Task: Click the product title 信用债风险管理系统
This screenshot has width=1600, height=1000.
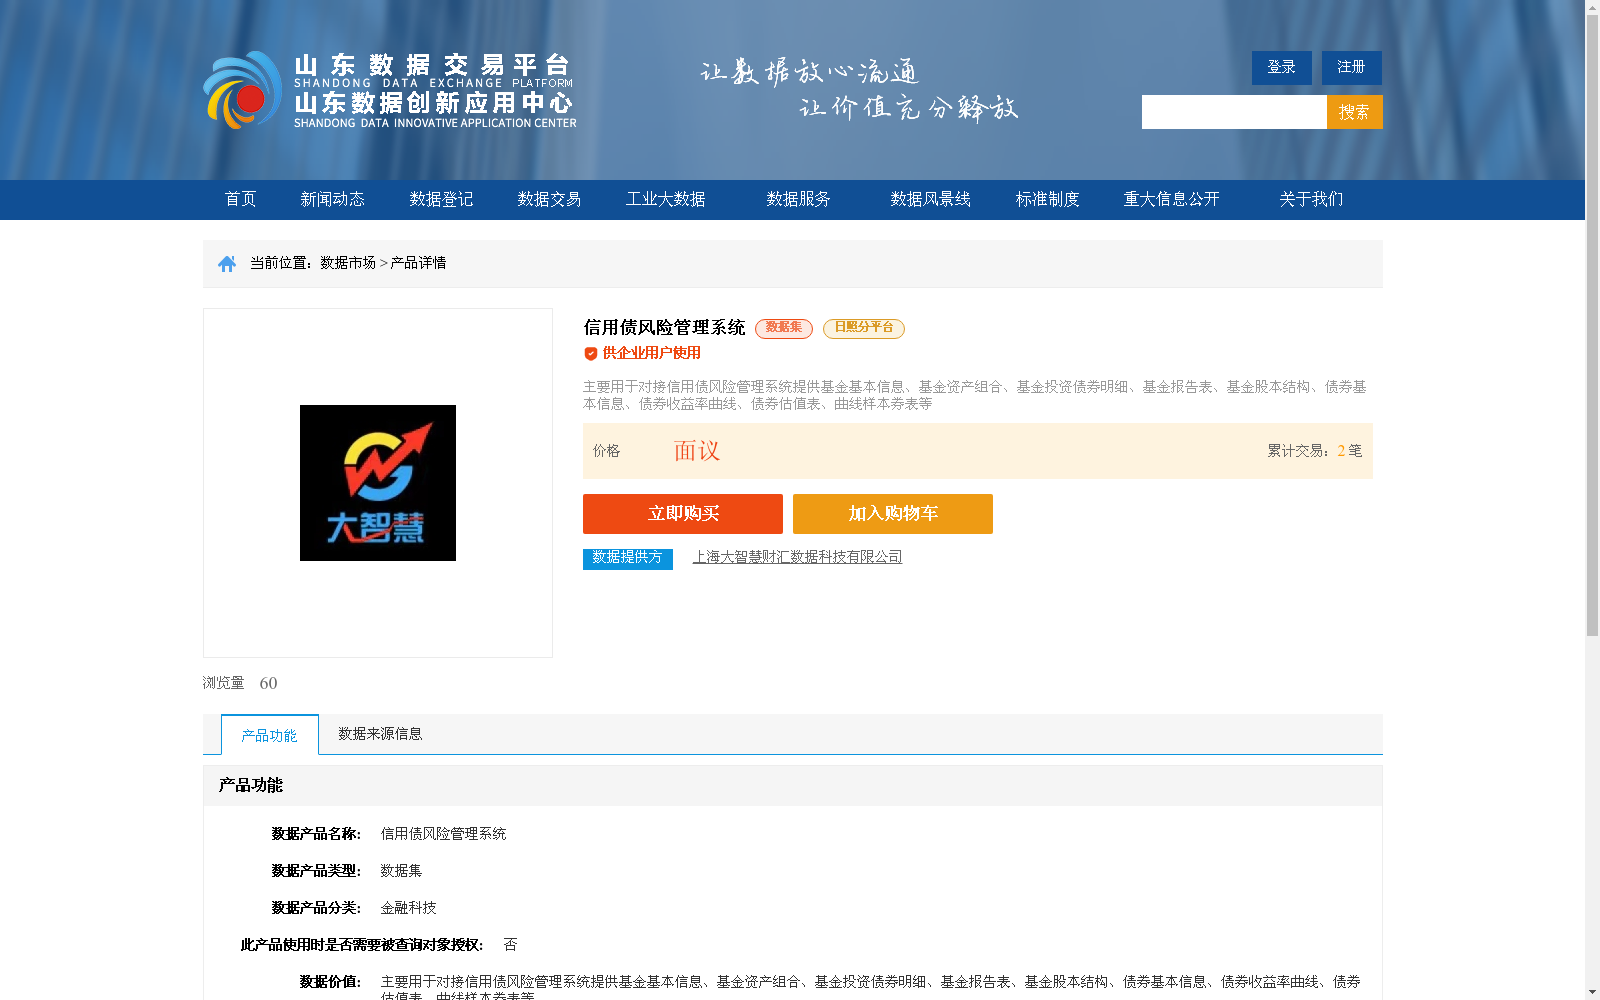Action: pyautogui.click(x=664, y=328)
